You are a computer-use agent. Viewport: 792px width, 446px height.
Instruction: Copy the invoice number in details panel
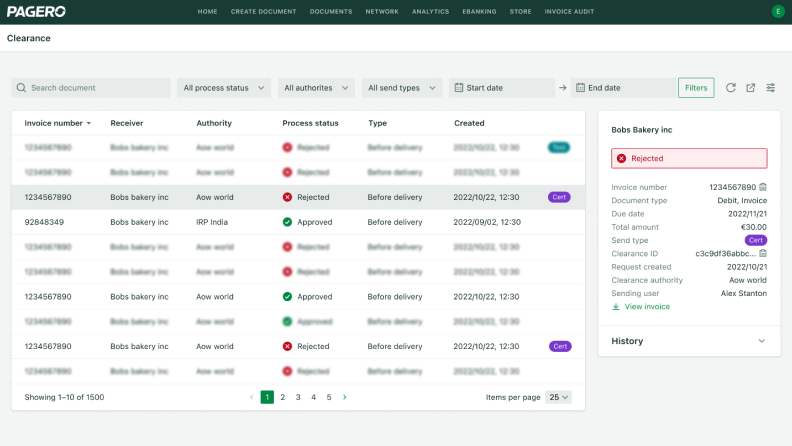763,187
